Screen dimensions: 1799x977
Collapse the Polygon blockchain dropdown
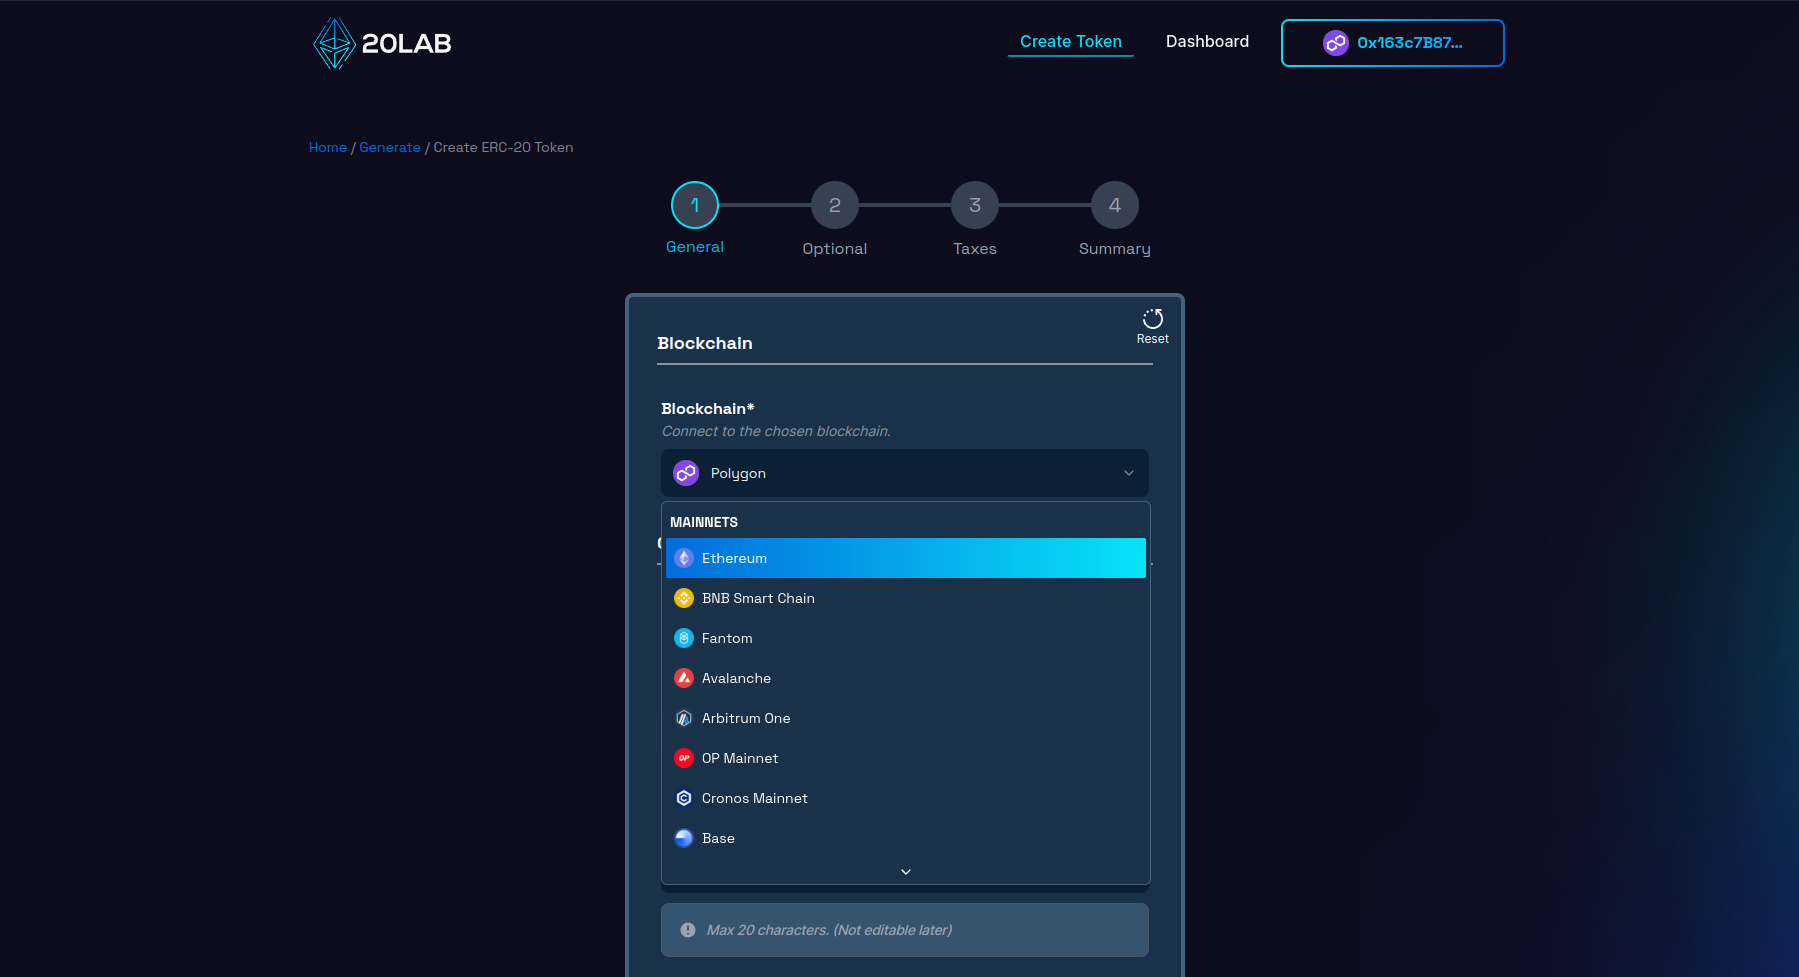tap(904, 473)
